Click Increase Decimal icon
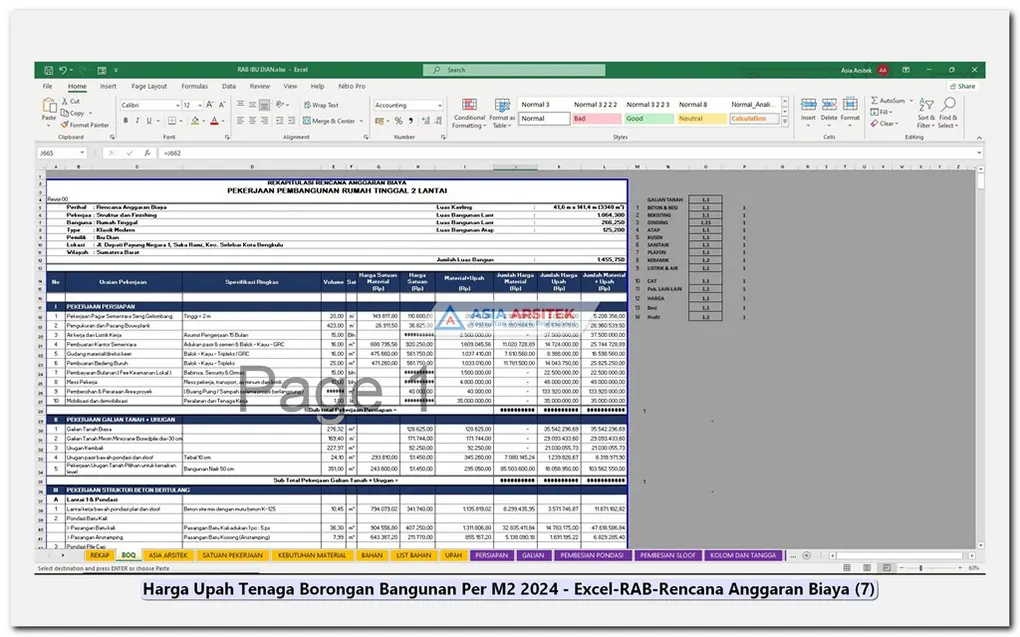 [x=425, y=121]
